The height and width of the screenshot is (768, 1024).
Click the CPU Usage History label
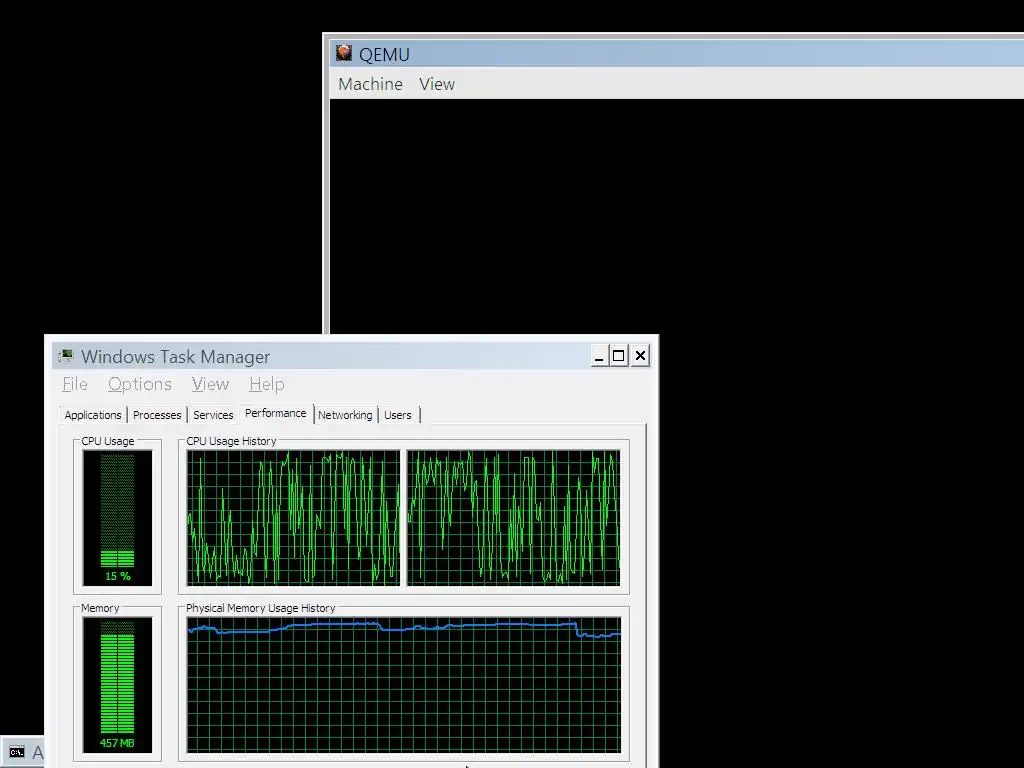point(231,441)
